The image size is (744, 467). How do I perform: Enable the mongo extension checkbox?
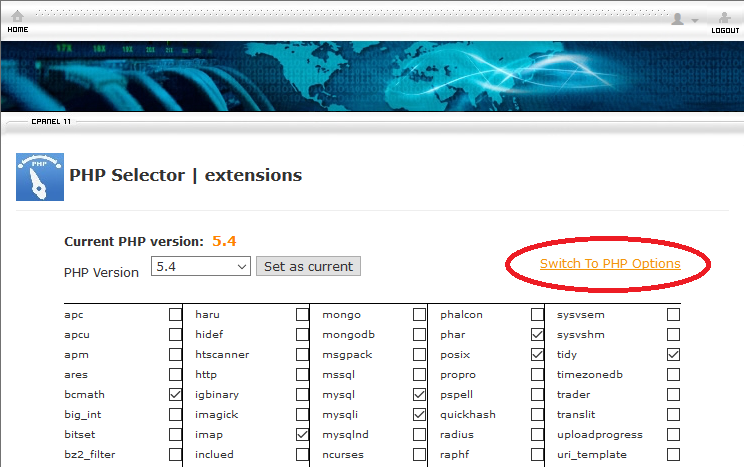click(419, 315)
